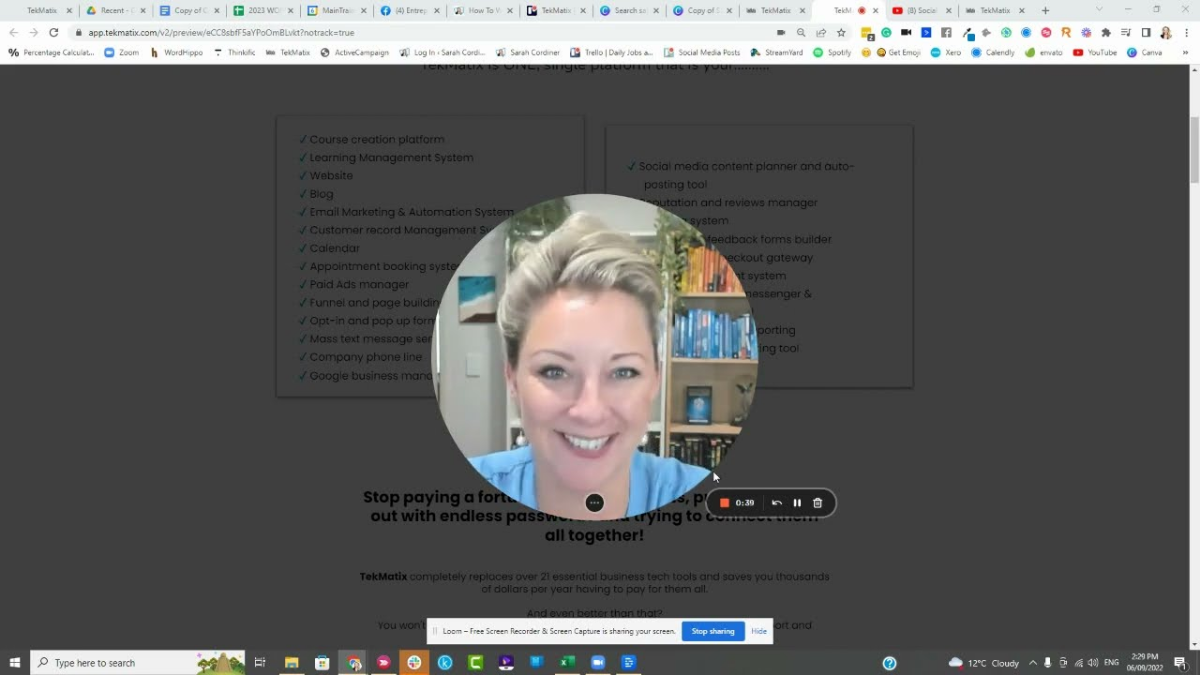Open the Spotify bookmark
The width and height of the screenshot is (1200, 675).
pyautogui.click(x=832, y=52)
